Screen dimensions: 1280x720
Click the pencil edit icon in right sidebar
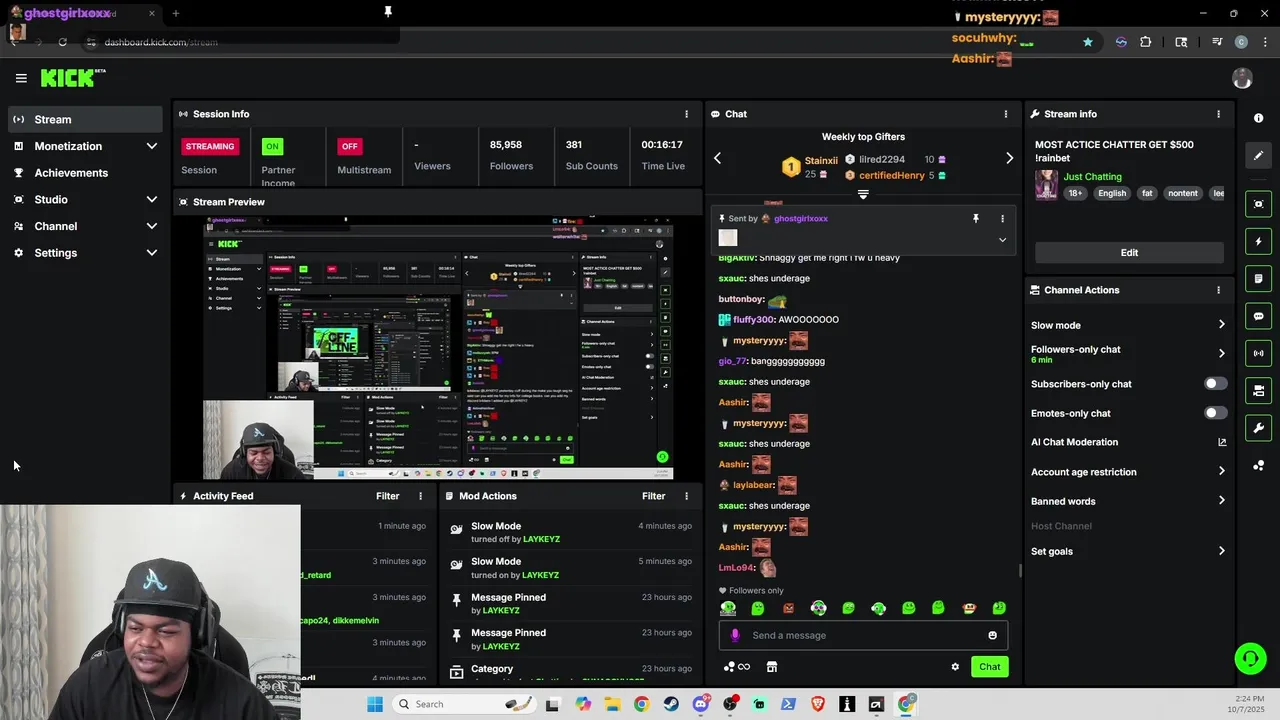[1258, 155]
